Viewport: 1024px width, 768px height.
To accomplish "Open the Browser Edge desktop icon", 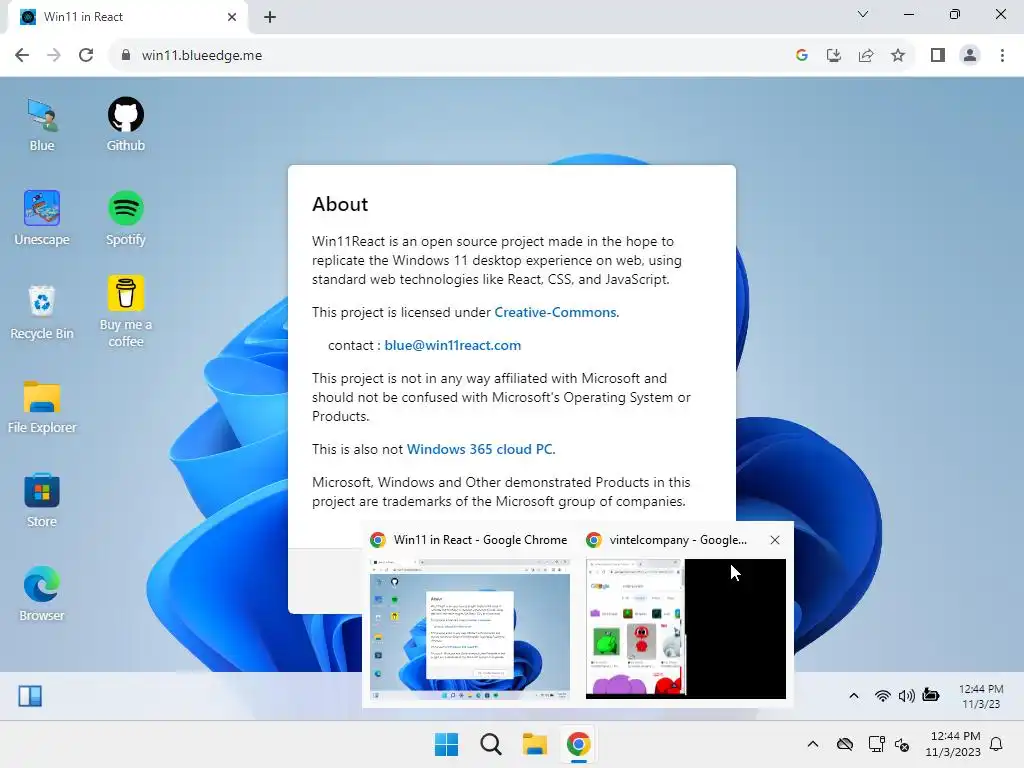I will tap(42, 594).
